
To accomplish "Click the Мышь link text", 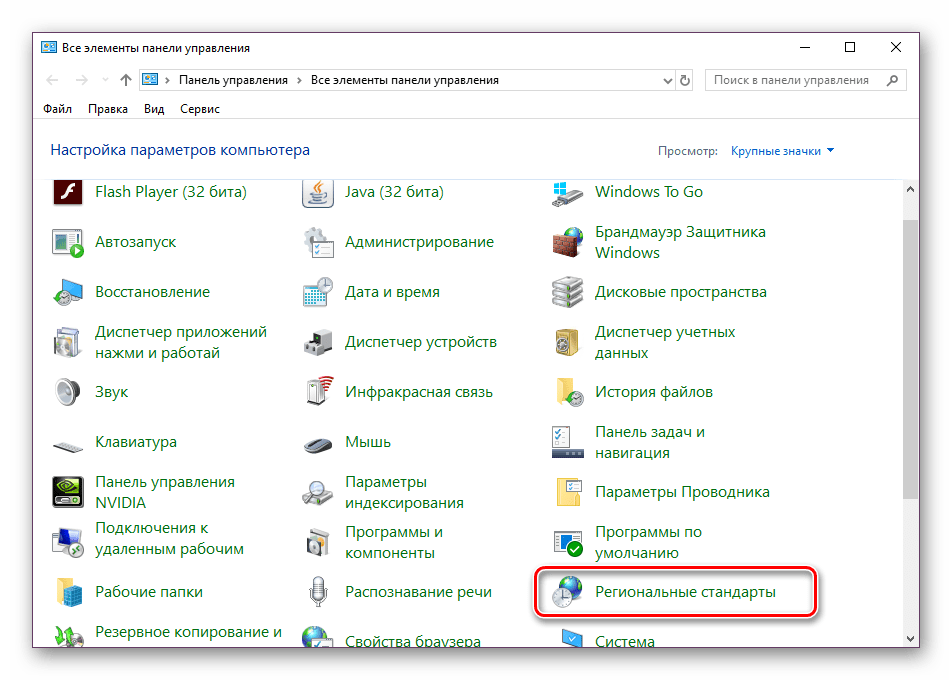I will tap(368, 442).
